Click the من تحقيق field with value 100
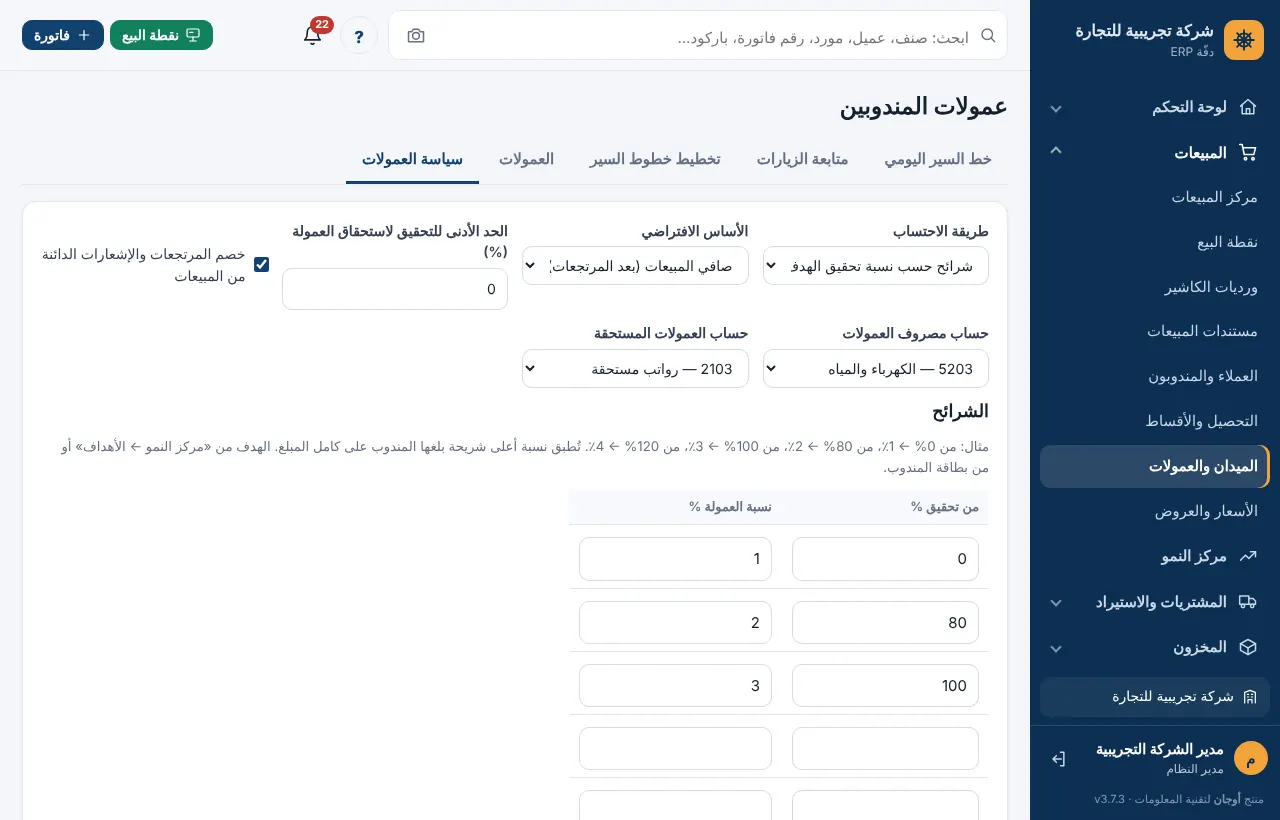Screen dimensions: 1280x820 tap(885, 685)
